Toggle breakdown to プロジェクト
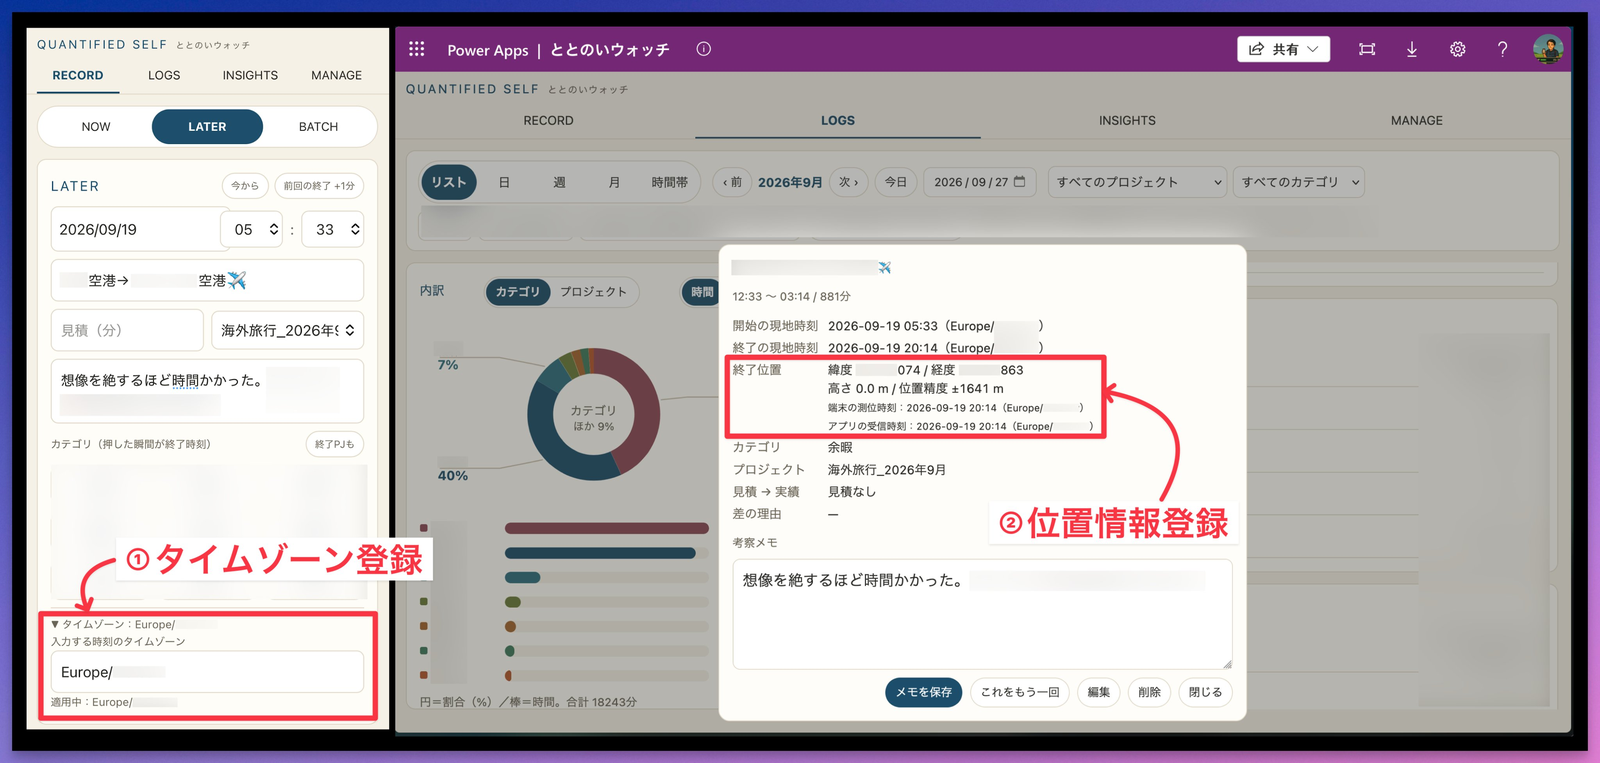 click(593, 292)
